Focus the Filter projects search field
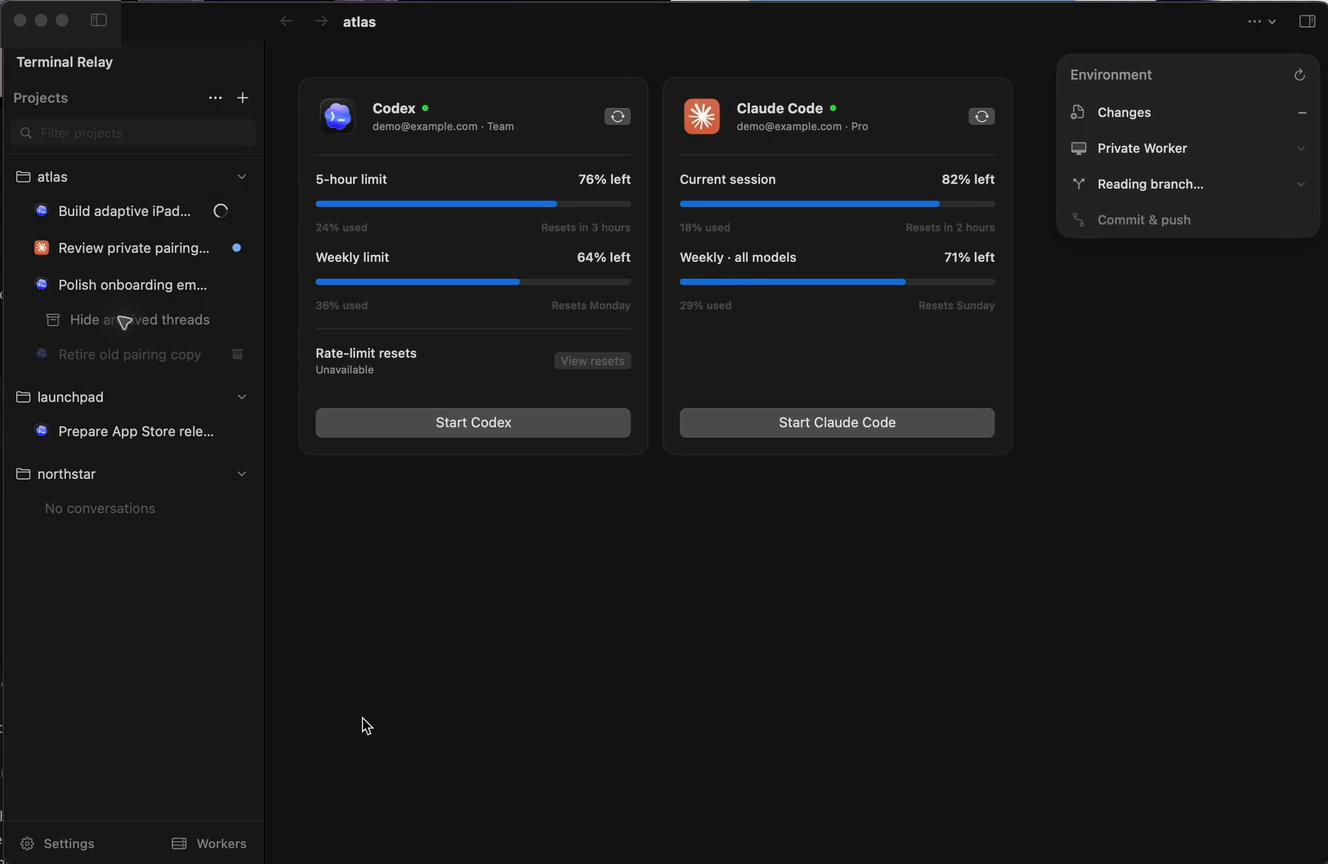The width and height of the screenshot is (1328, 864). click(x=133, y=133)
